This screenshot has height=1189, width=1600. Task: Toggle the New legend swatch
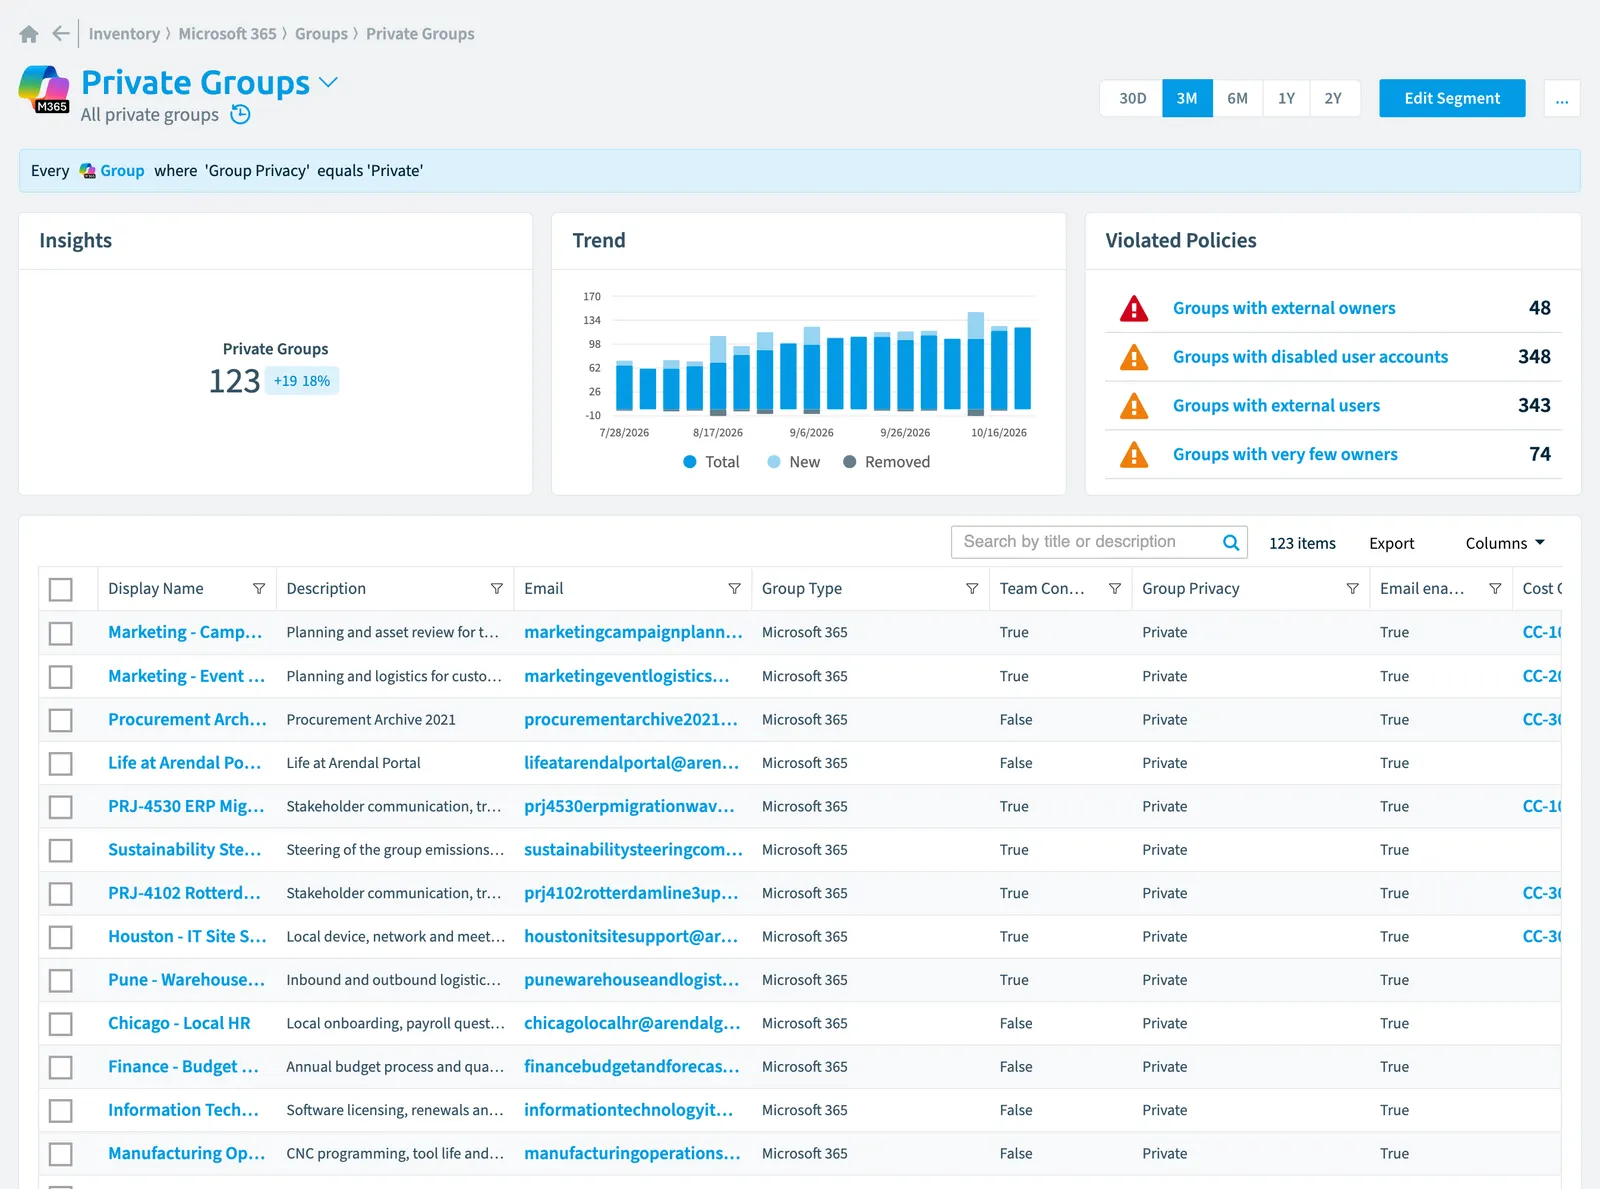pyautogui.click(x=774, y=462)
